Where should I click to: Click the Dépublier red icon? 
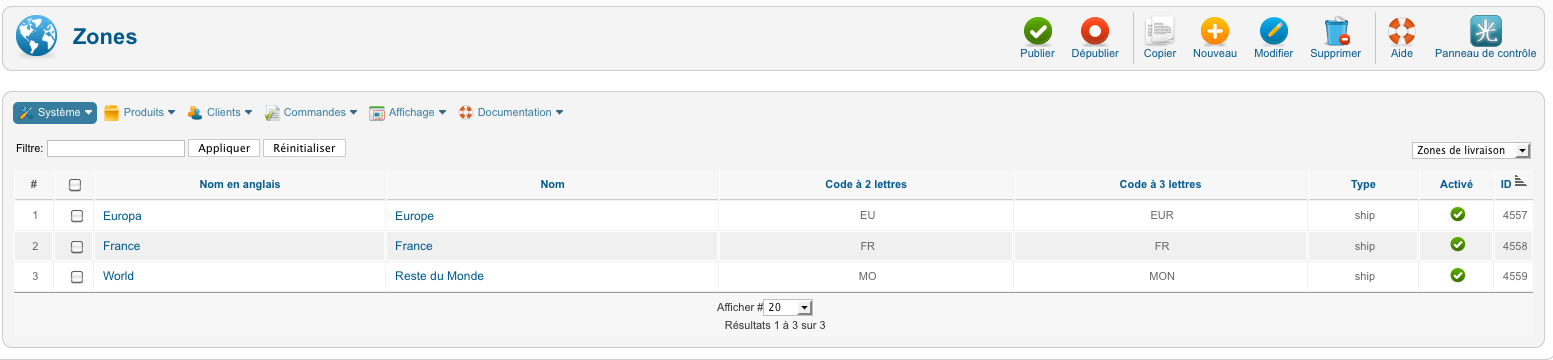coord(1095,31)
